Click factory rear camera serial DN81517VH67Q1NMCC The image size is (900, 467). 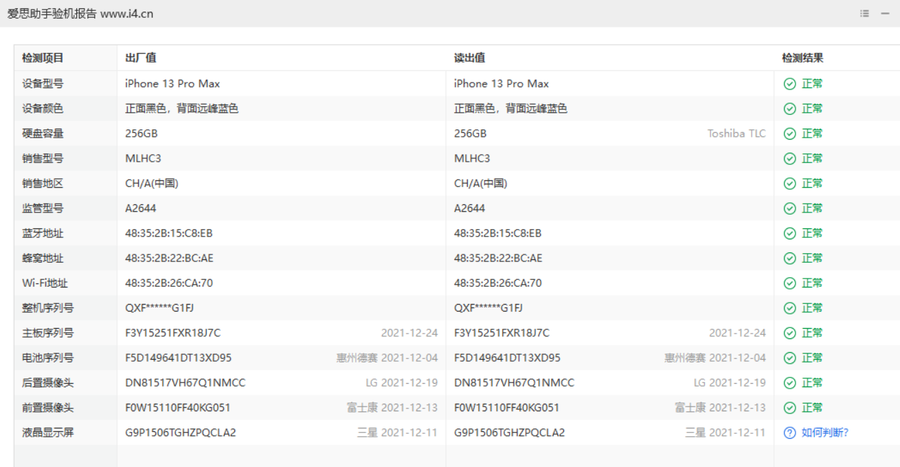tap(185, 383)
